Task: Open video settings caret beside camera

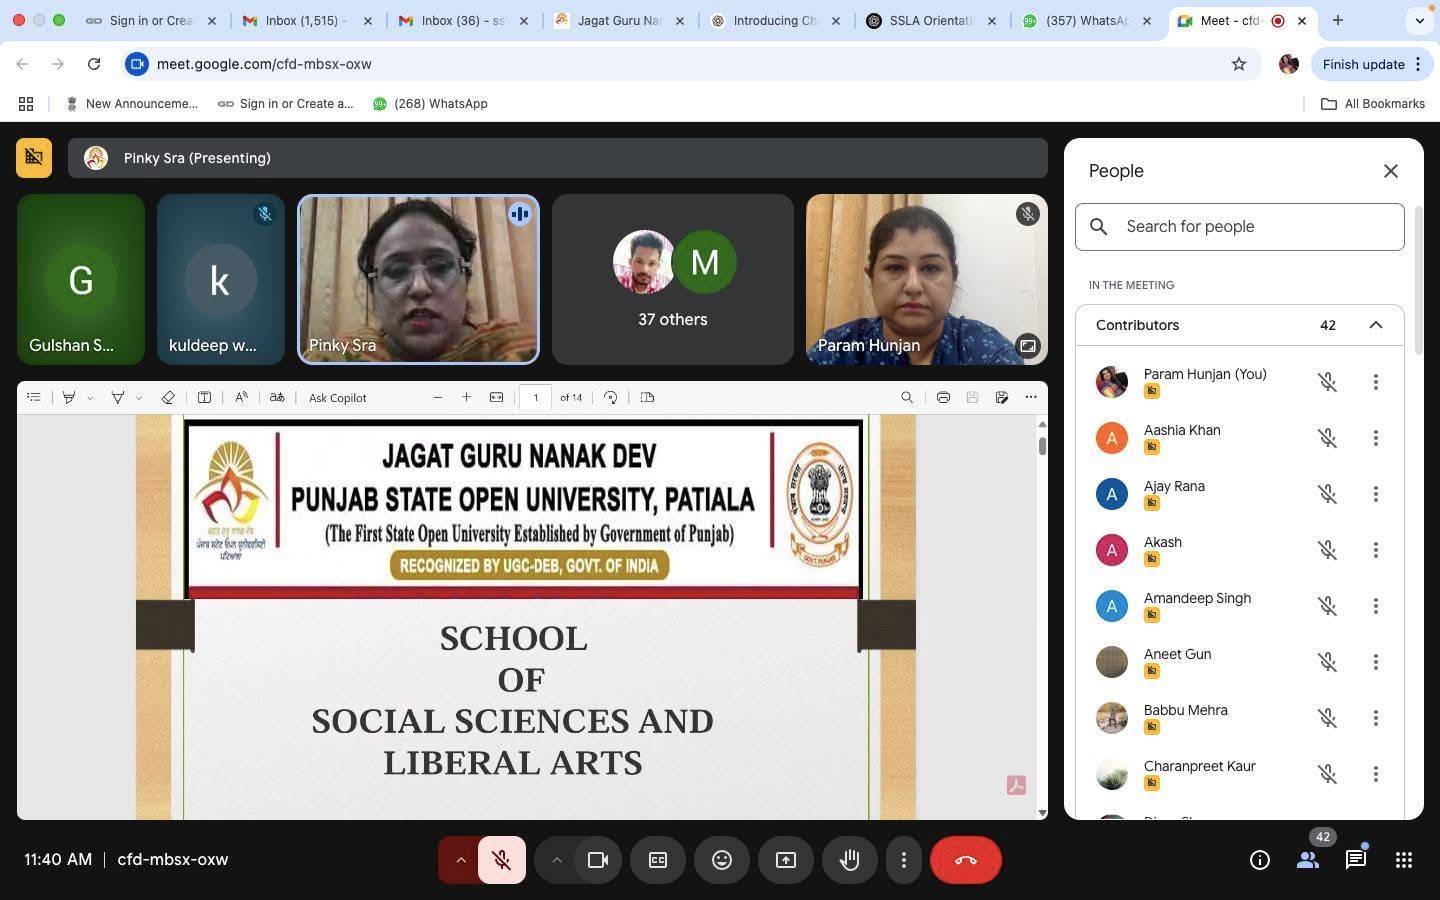Action: click(x=556, y=860)
